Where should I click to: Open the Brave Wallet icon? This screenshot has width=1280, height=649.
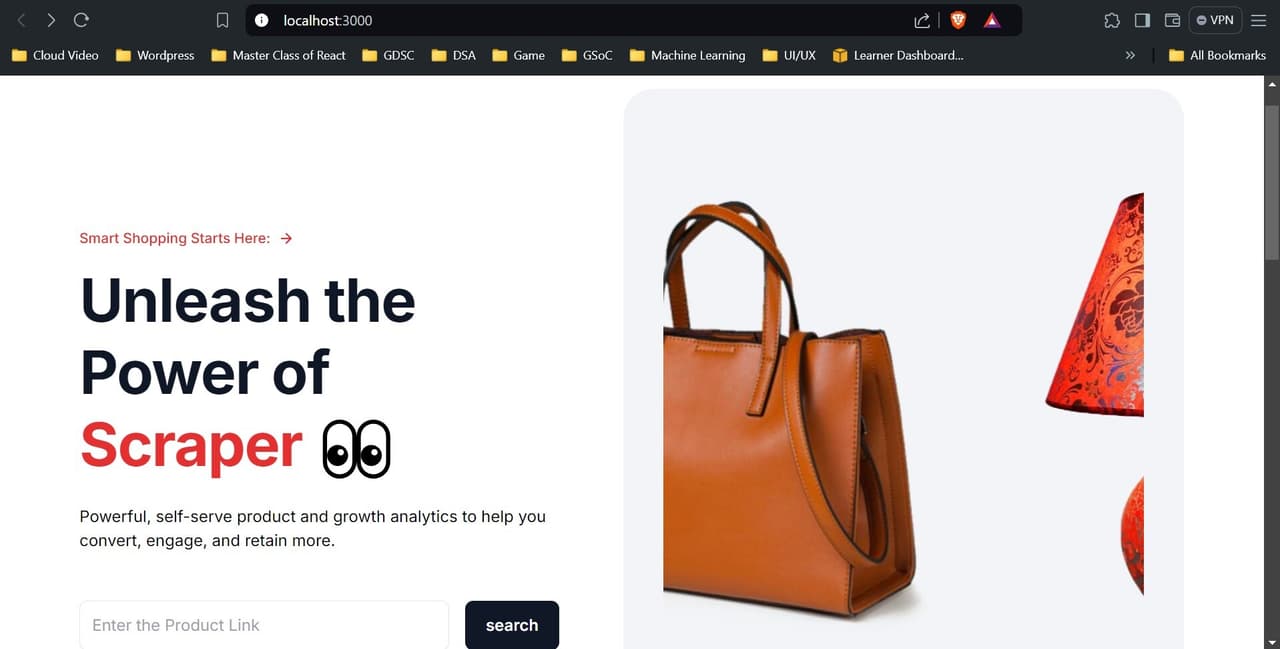(x=1172, y=20)
